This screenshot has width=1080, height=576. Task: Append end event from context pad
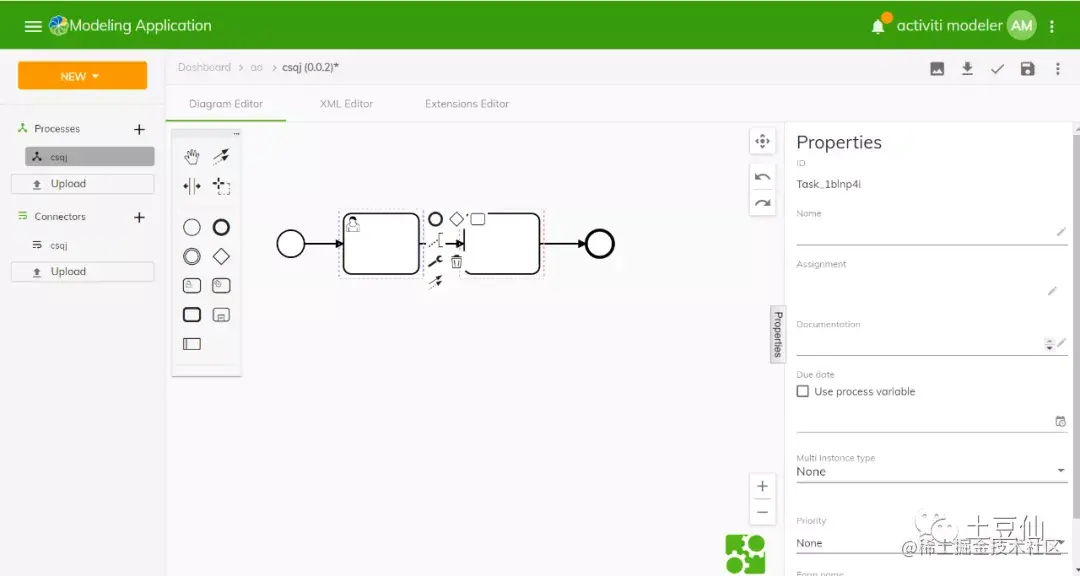pyautogui.click(x=435, y=219)
